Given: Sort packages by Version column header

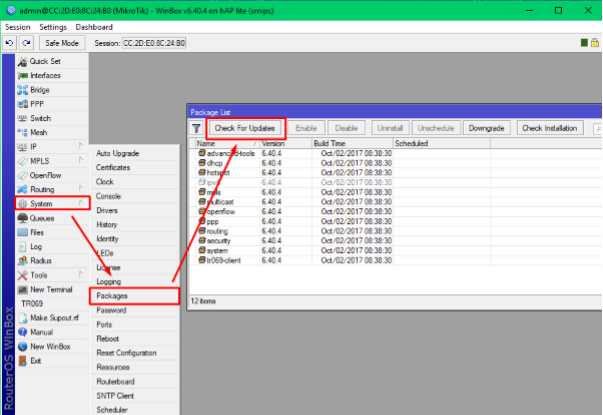Looking at the screenshot, I should tap(285, 143).
